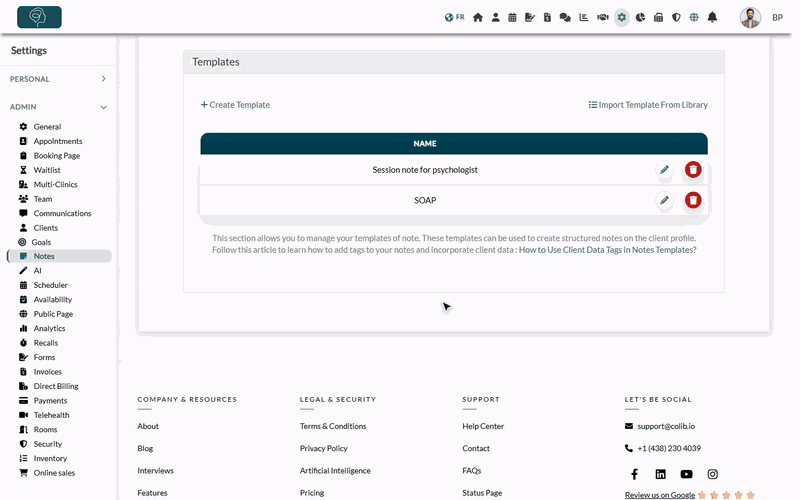This screenshot has width=800, height=500.
Task: Switch language to FR
Action: pyautogui.click(x=455, y=17)
